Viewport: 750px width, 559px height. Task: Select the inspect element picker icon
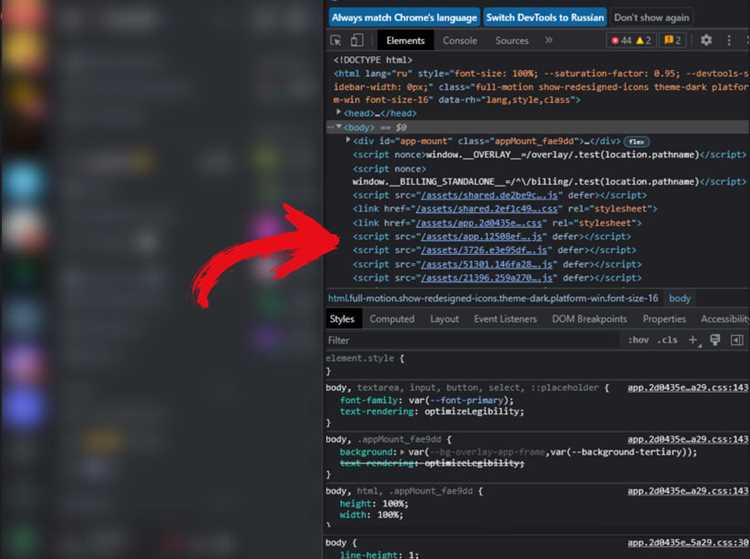tap(336, 41)
